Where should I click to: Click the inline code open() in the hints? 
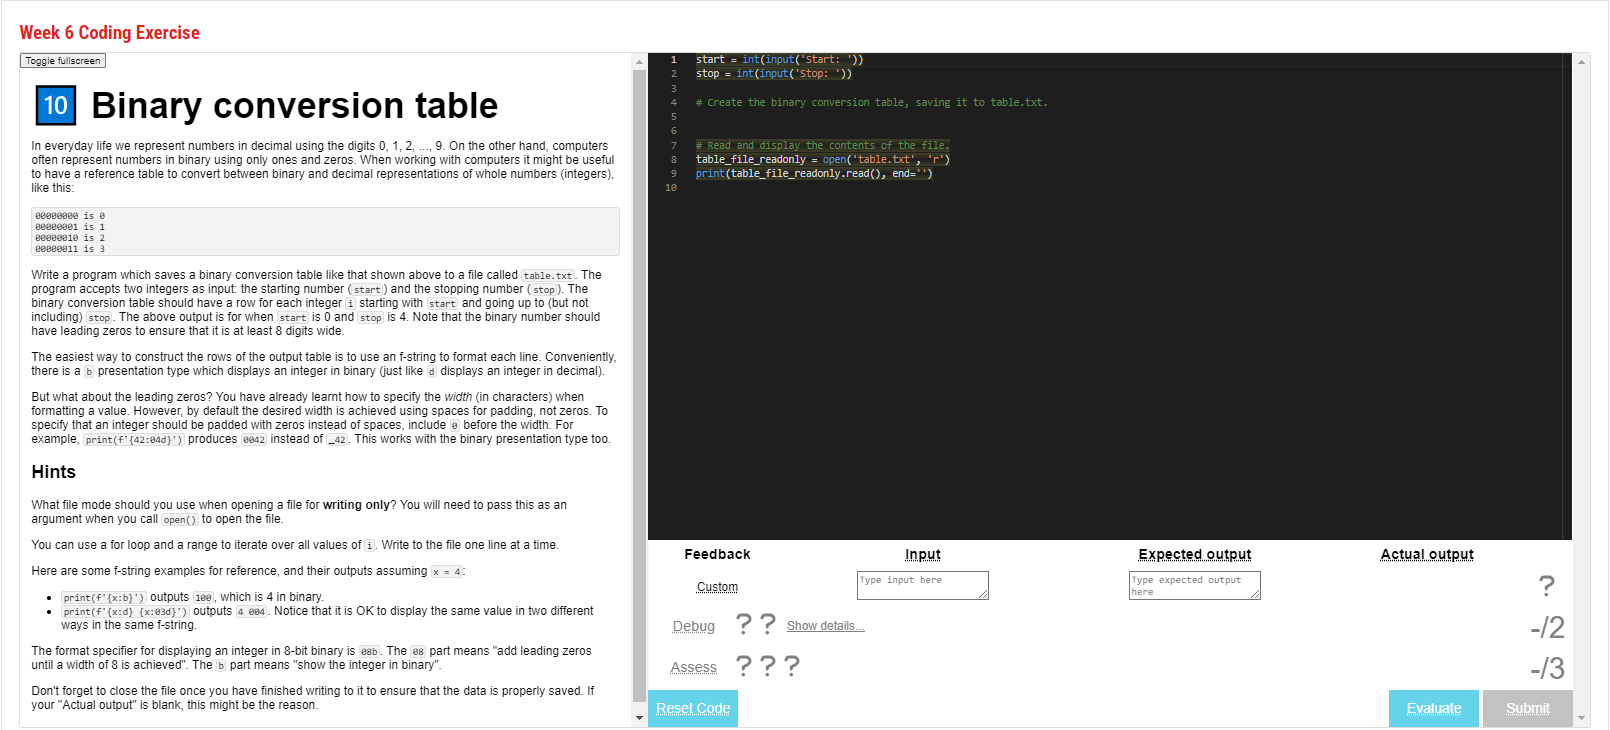180,520
